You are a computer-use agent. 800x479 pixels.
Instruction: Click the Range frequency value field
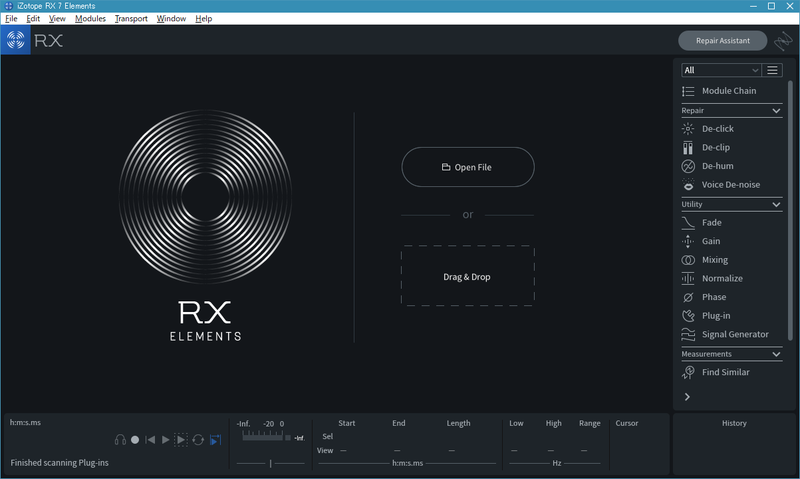[584, 450]
